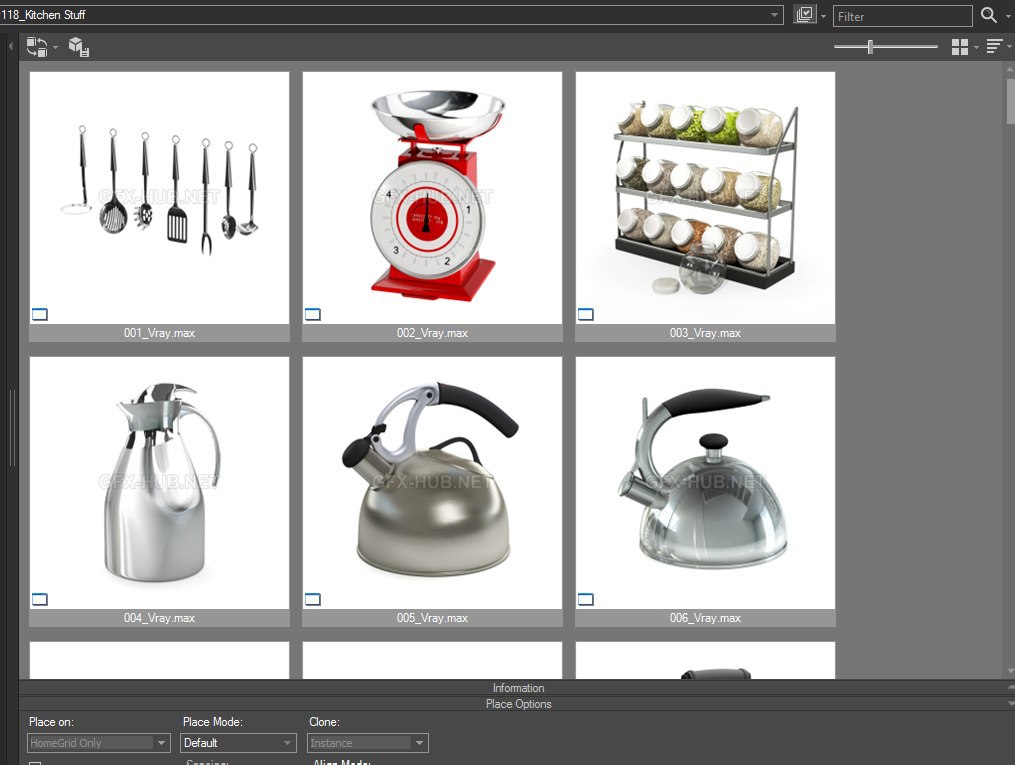Select the kitchen utensils thumbnail 001_Vray.max
The image size is (1015, 765).
tap(159, 197)
